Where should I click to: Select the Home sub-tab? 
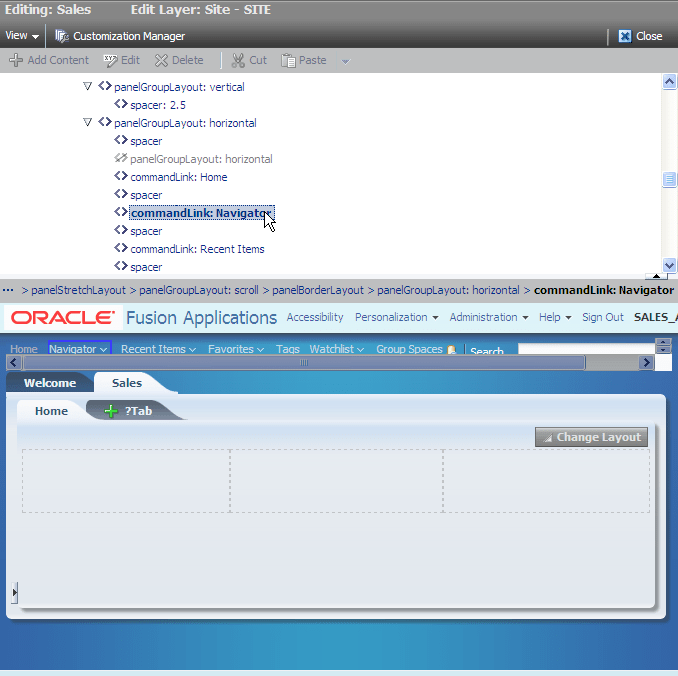pos(51,411)
